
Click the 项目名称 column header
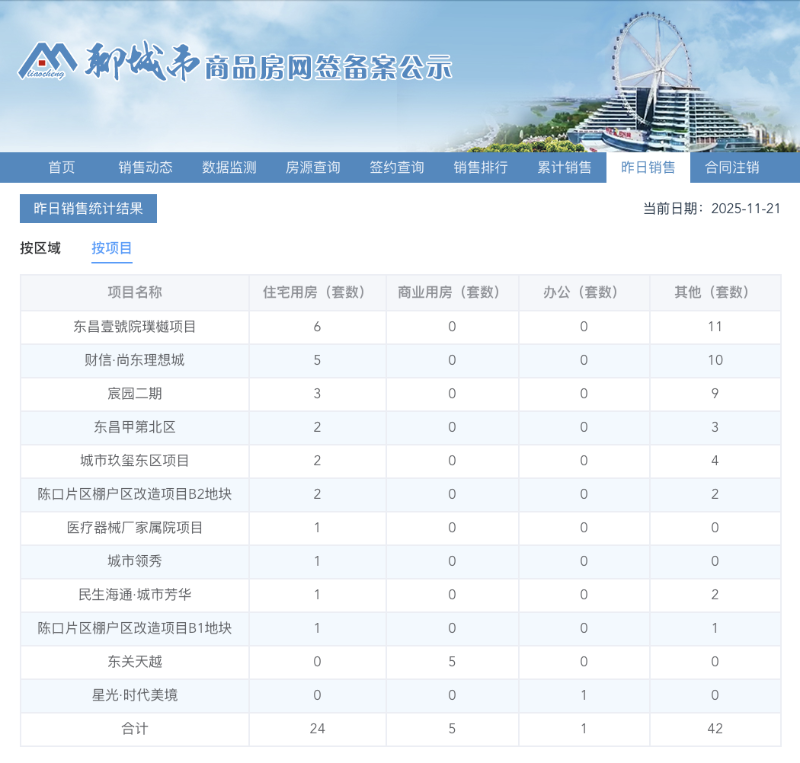pos(135,293)
